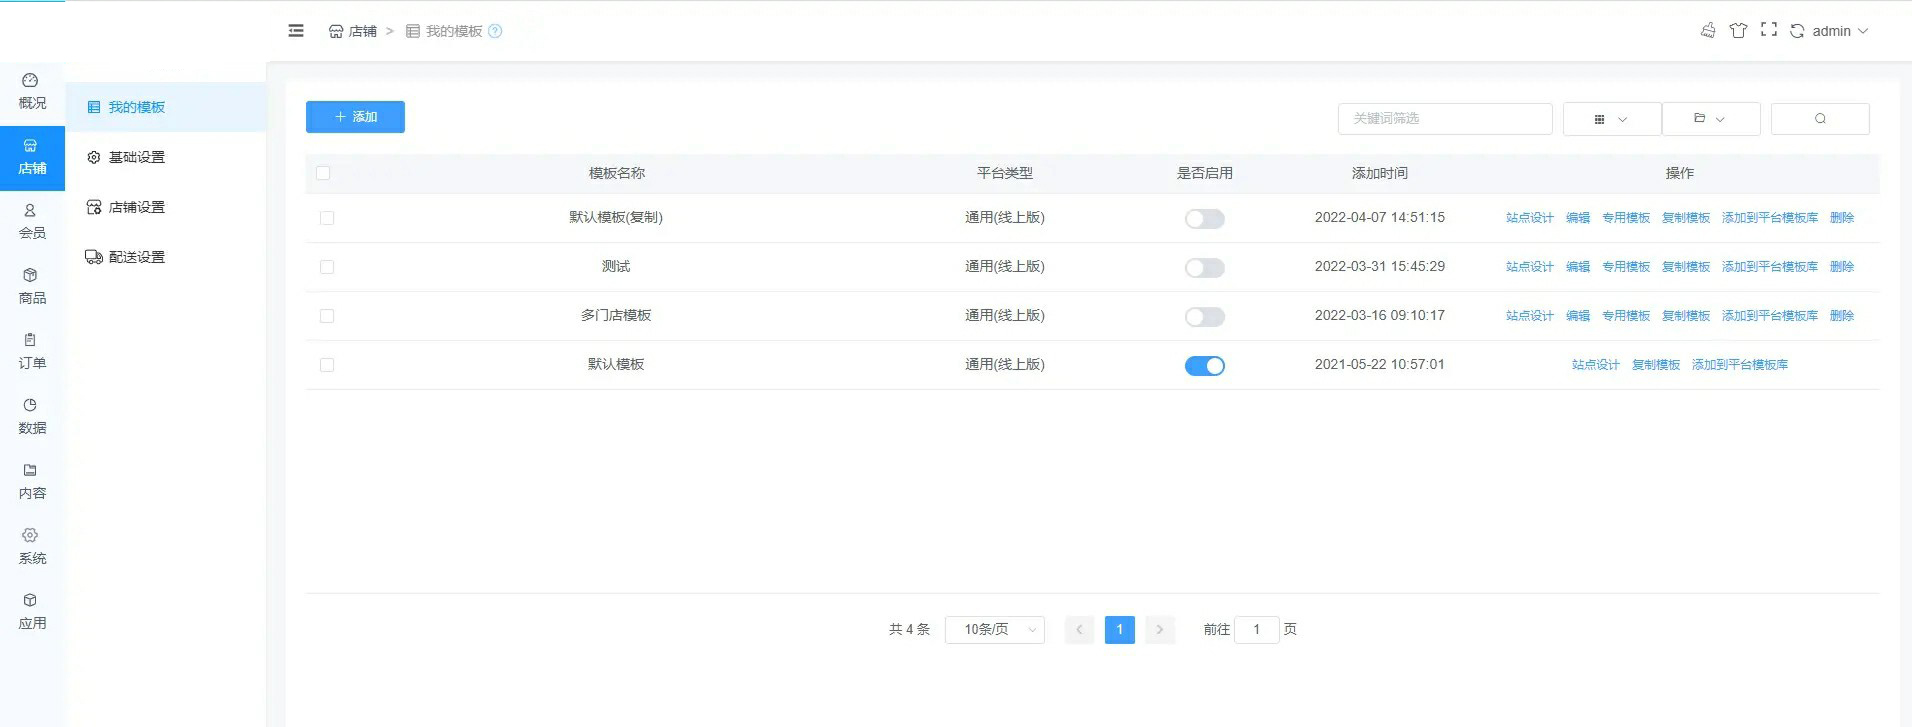Enable the 多门店模板 template switch
Image resolution: width=1912 pixels, height=727 pixels.
[1205, 317]
